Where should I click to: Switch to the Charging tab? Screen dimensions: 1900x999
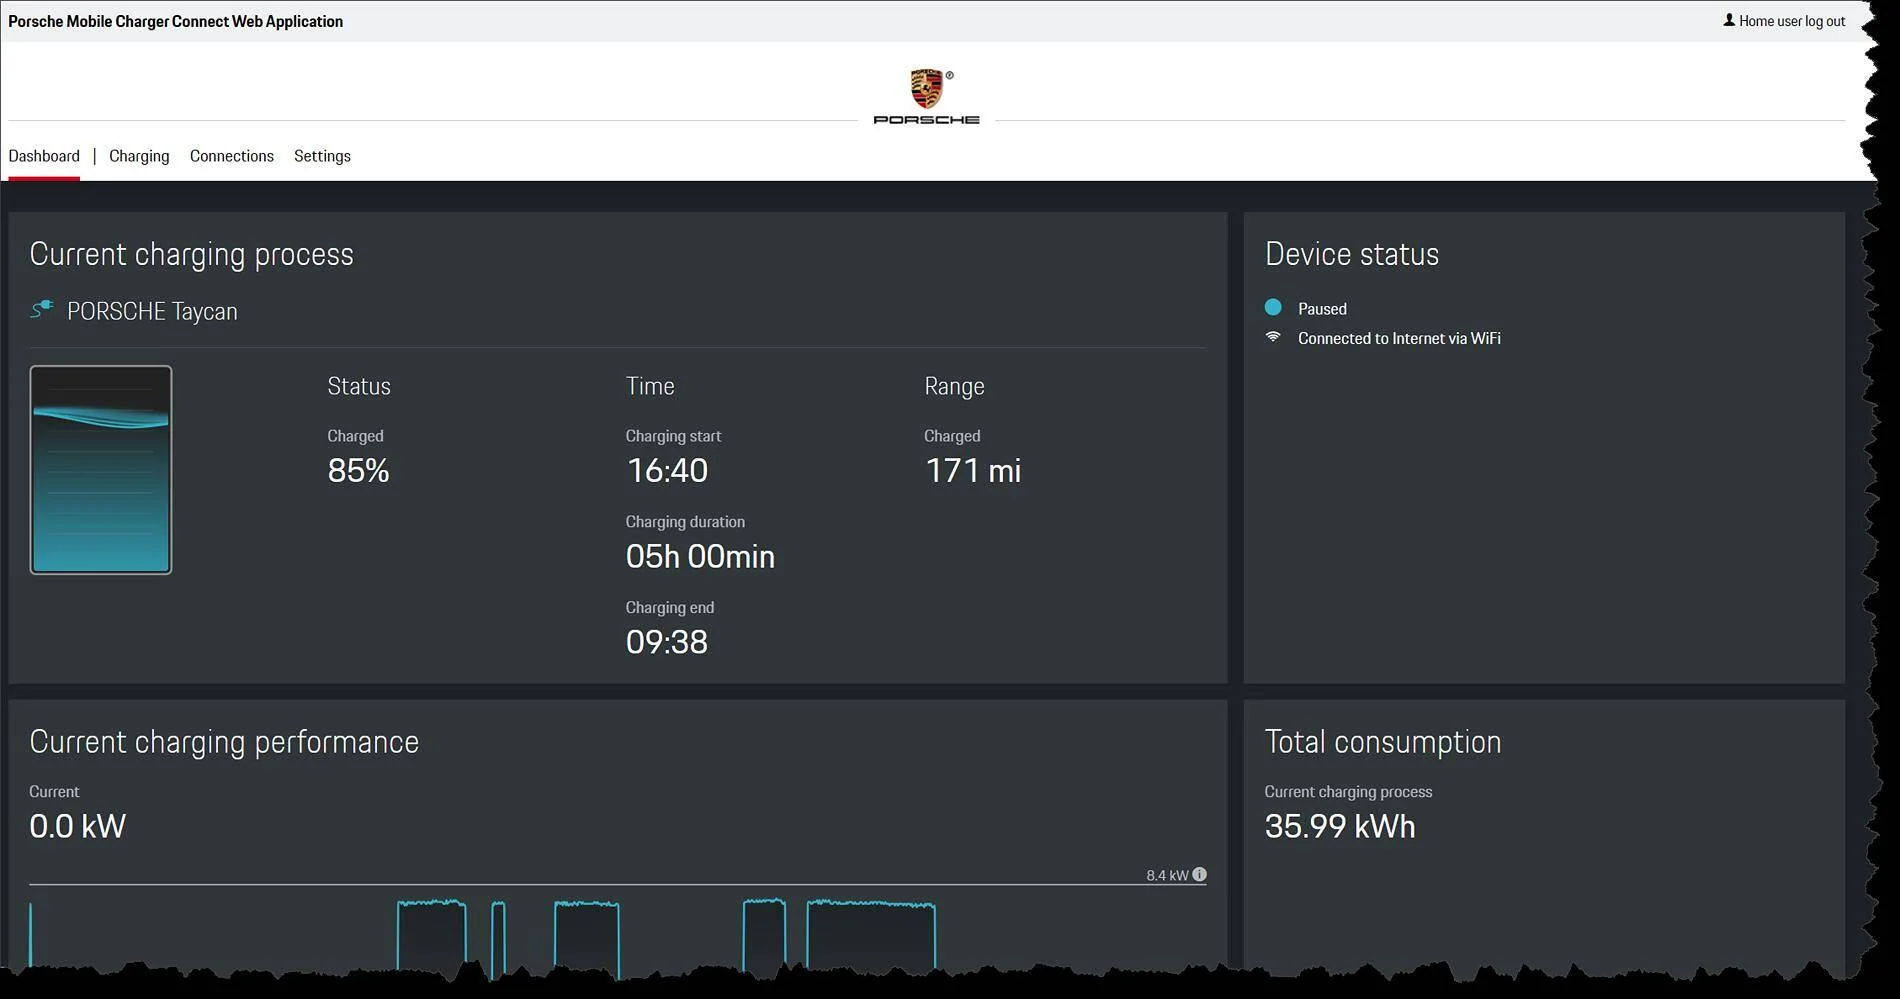click(139, 156)
